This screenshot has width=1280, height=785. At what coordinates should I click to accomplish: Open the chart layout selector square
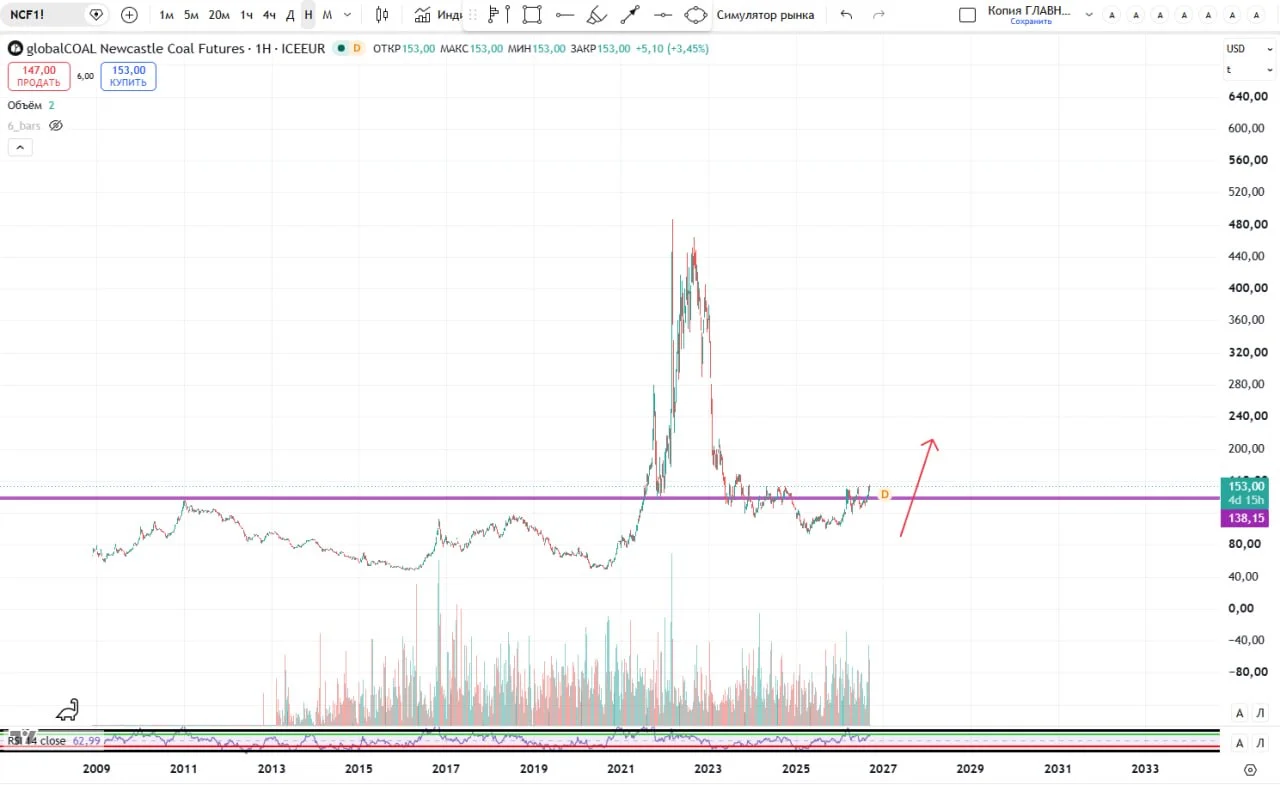[967, 15]
